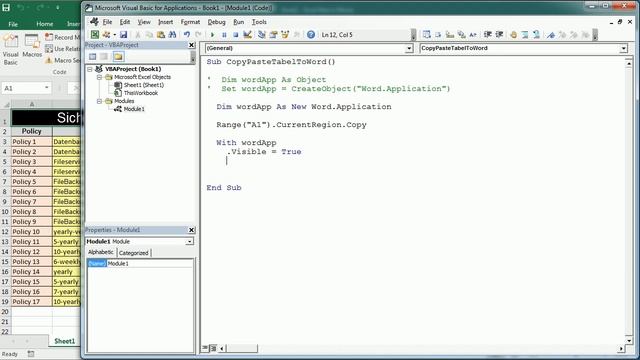Select the Sheet1 worksheet tab in Excel
Screen dimensions: 640x360
pos(64,341)
